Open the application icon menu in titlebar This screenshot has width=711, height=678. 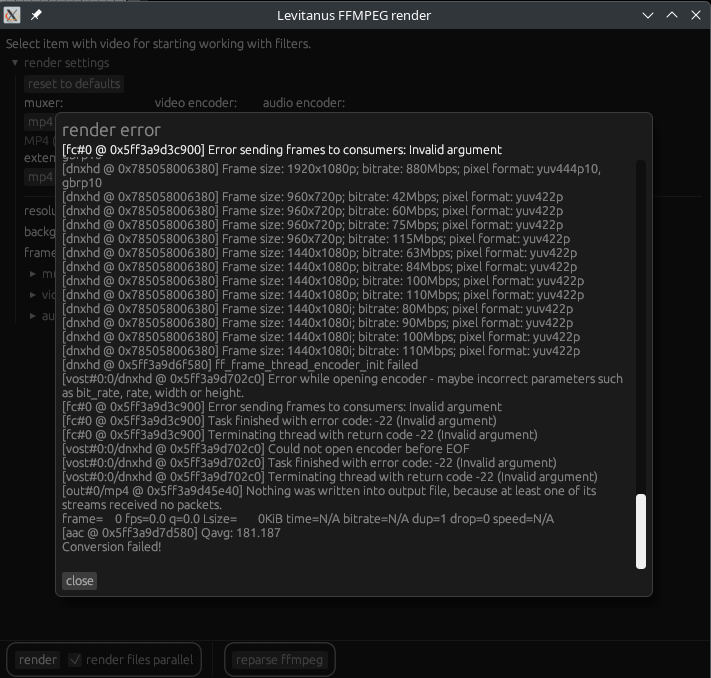(x=12, y=15)
